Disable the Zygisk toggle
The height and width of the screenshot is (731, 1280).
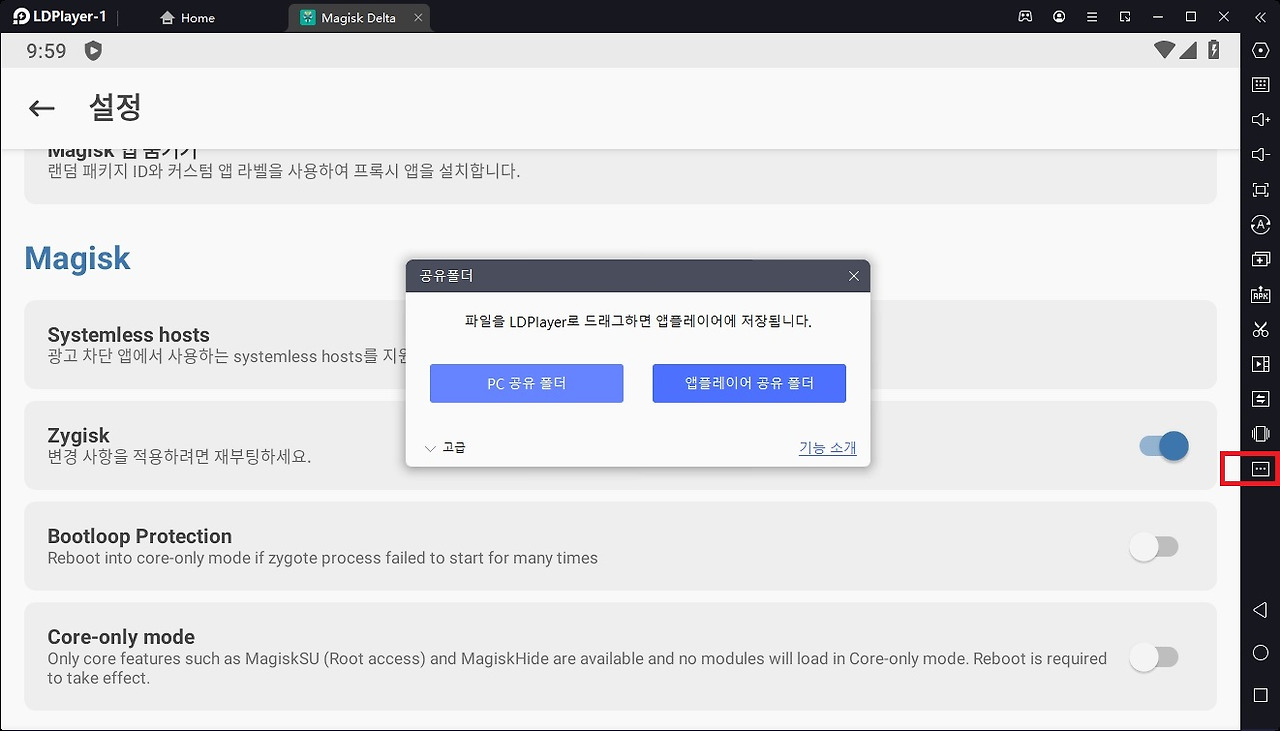(x=1163, y=446)
